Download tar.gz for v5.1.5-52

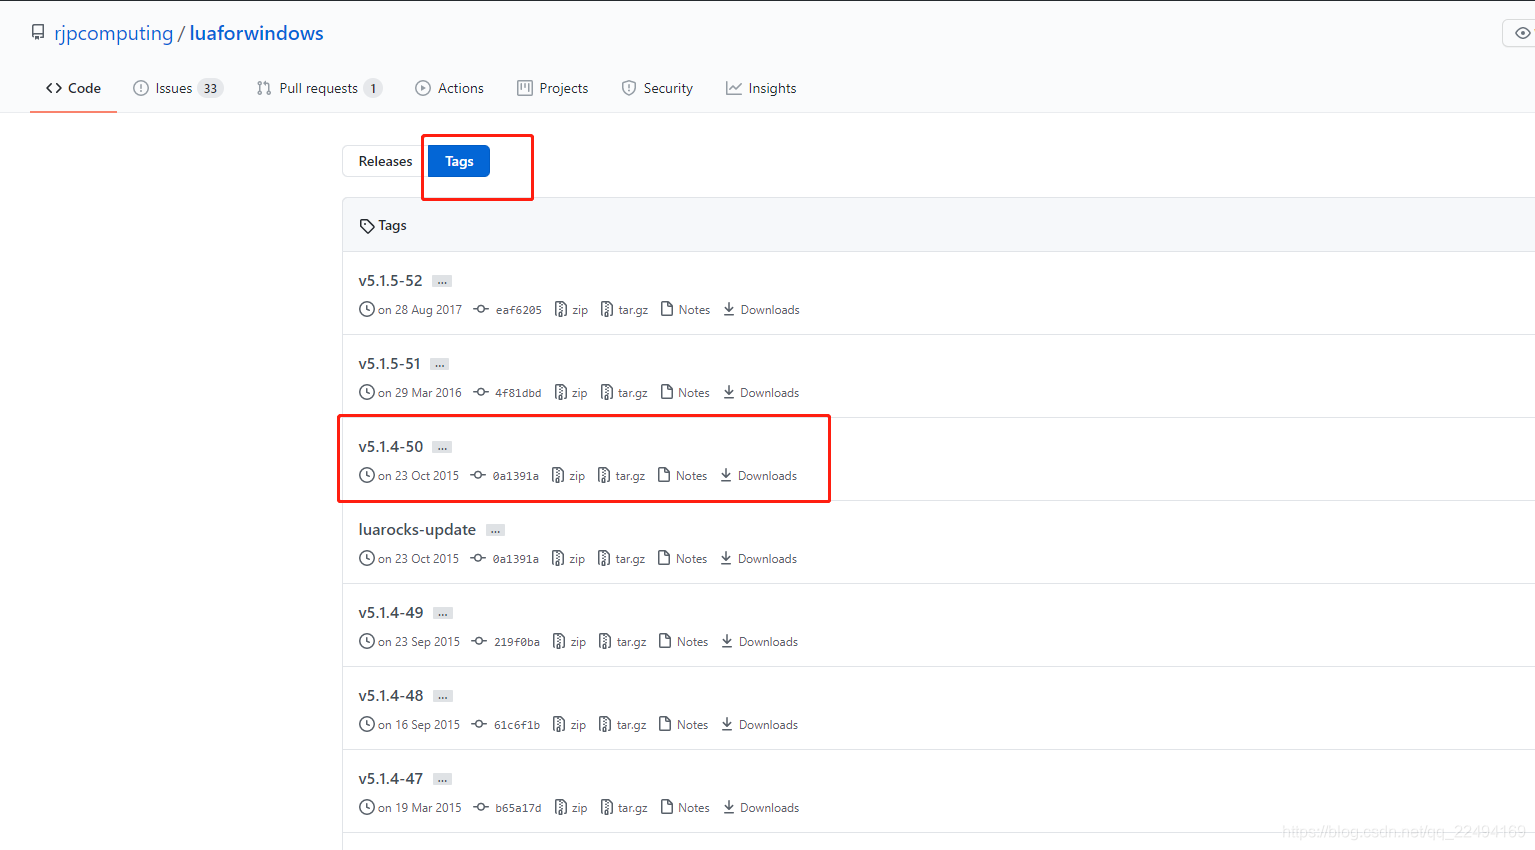[x=624, y=310]
